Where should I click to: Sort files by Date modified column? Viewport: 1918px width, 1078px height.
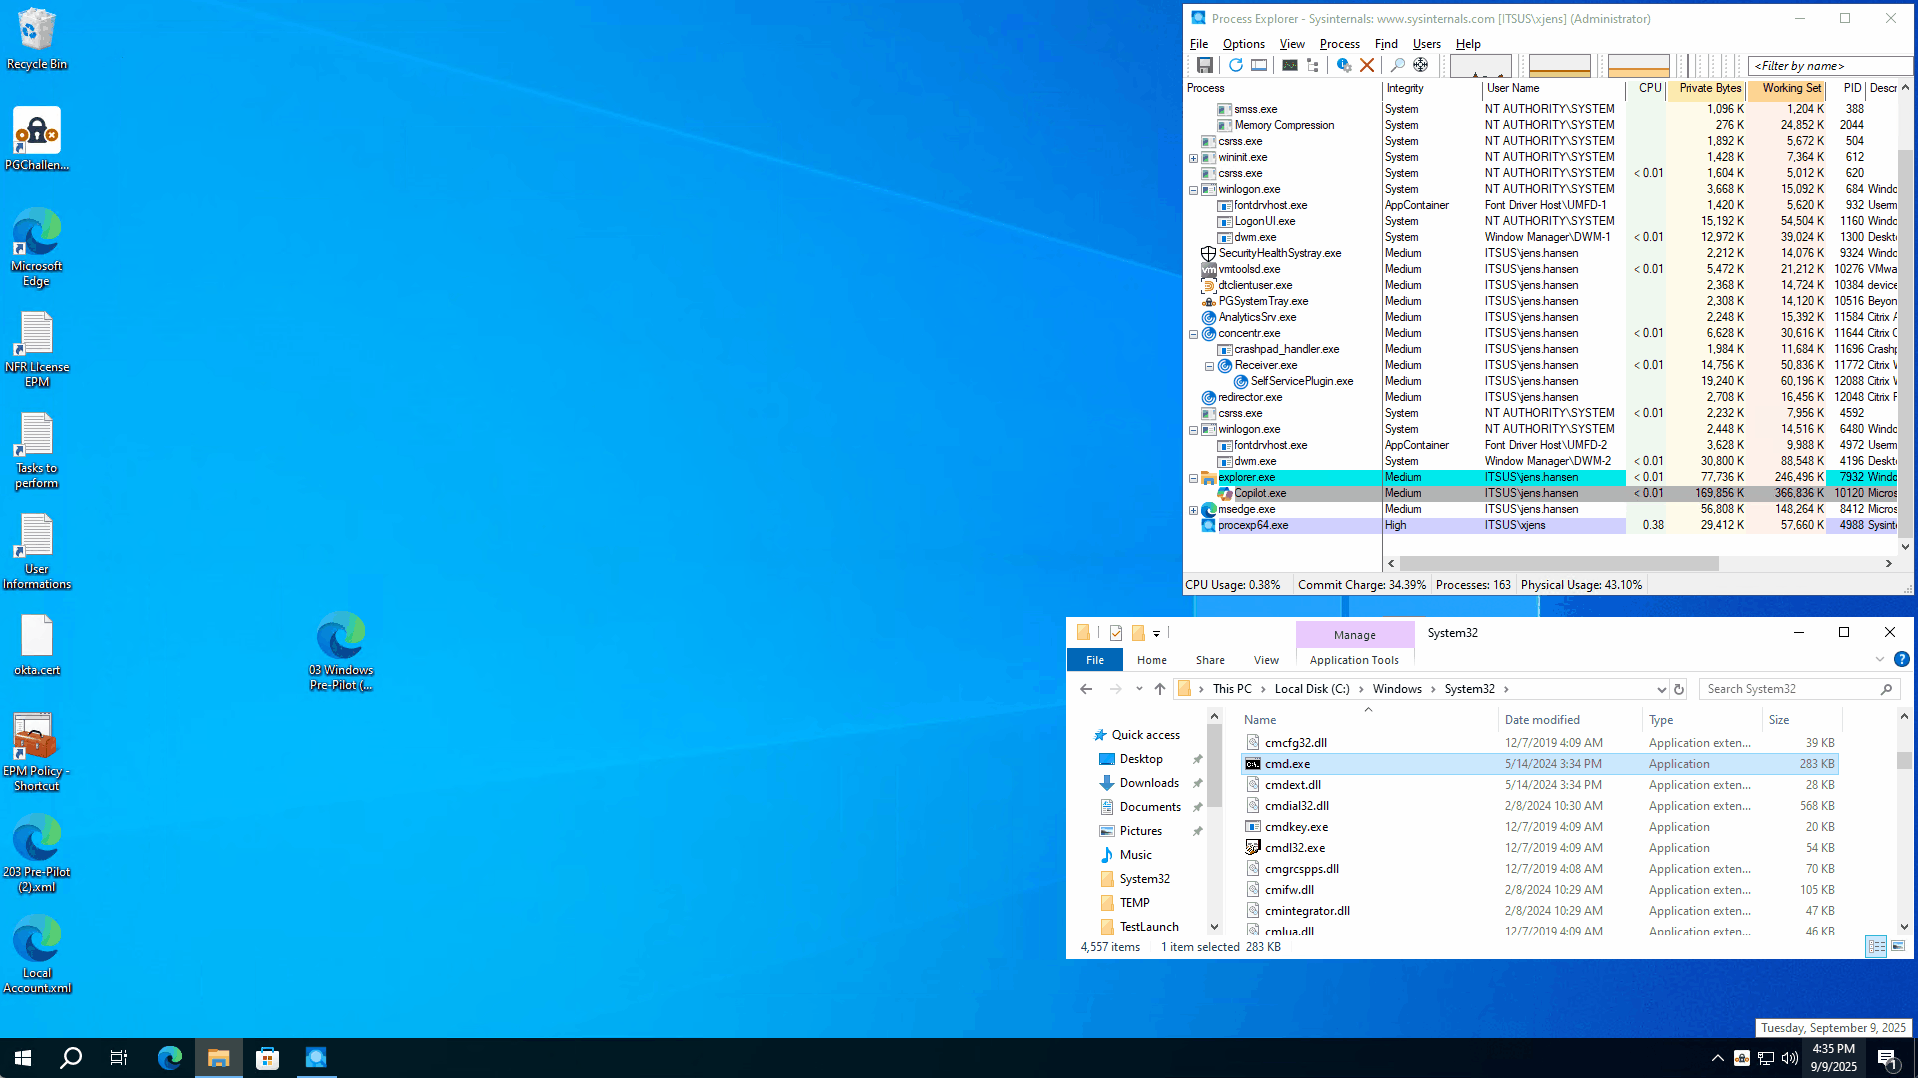click(x=1570, y=720)
